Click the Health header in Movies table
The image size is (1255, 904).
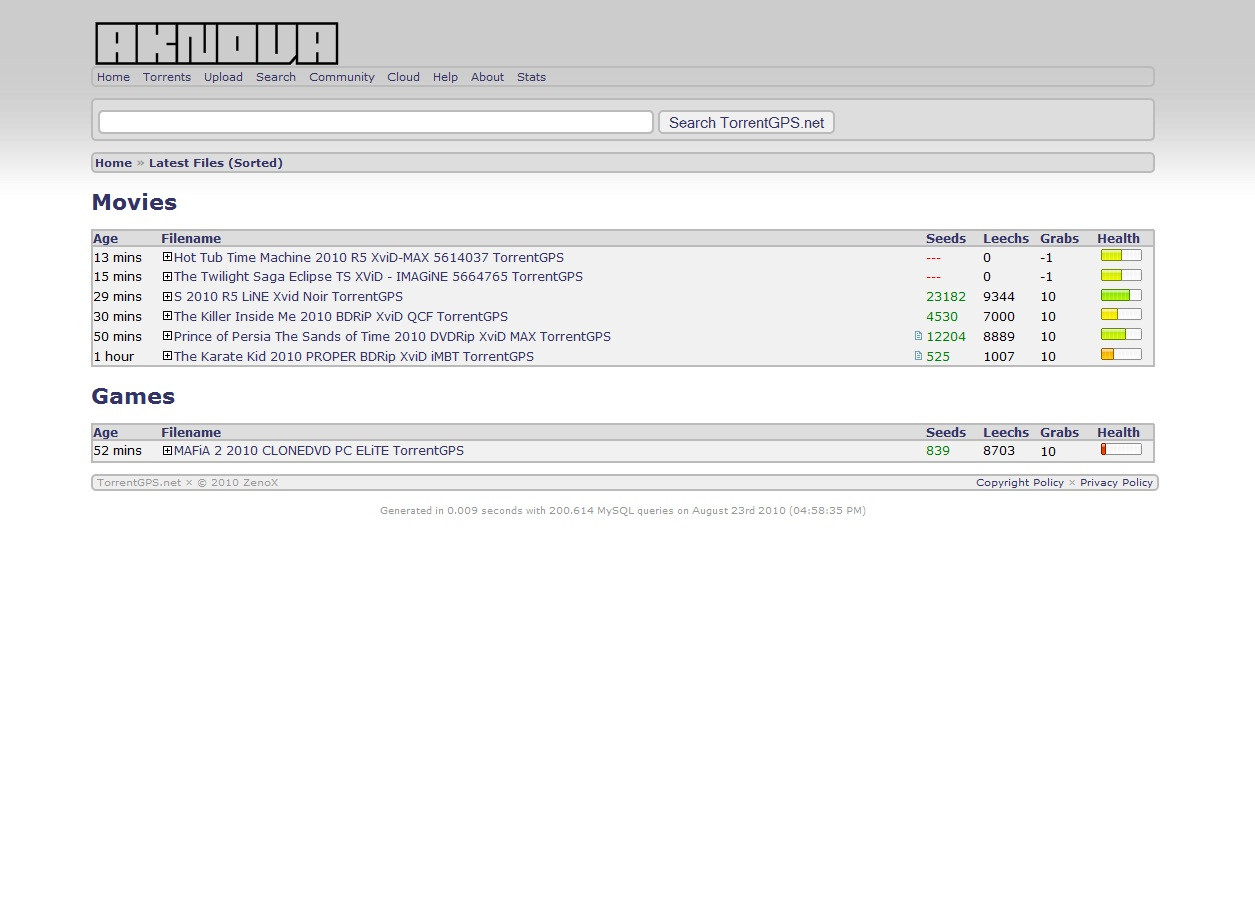point(1118,238)
